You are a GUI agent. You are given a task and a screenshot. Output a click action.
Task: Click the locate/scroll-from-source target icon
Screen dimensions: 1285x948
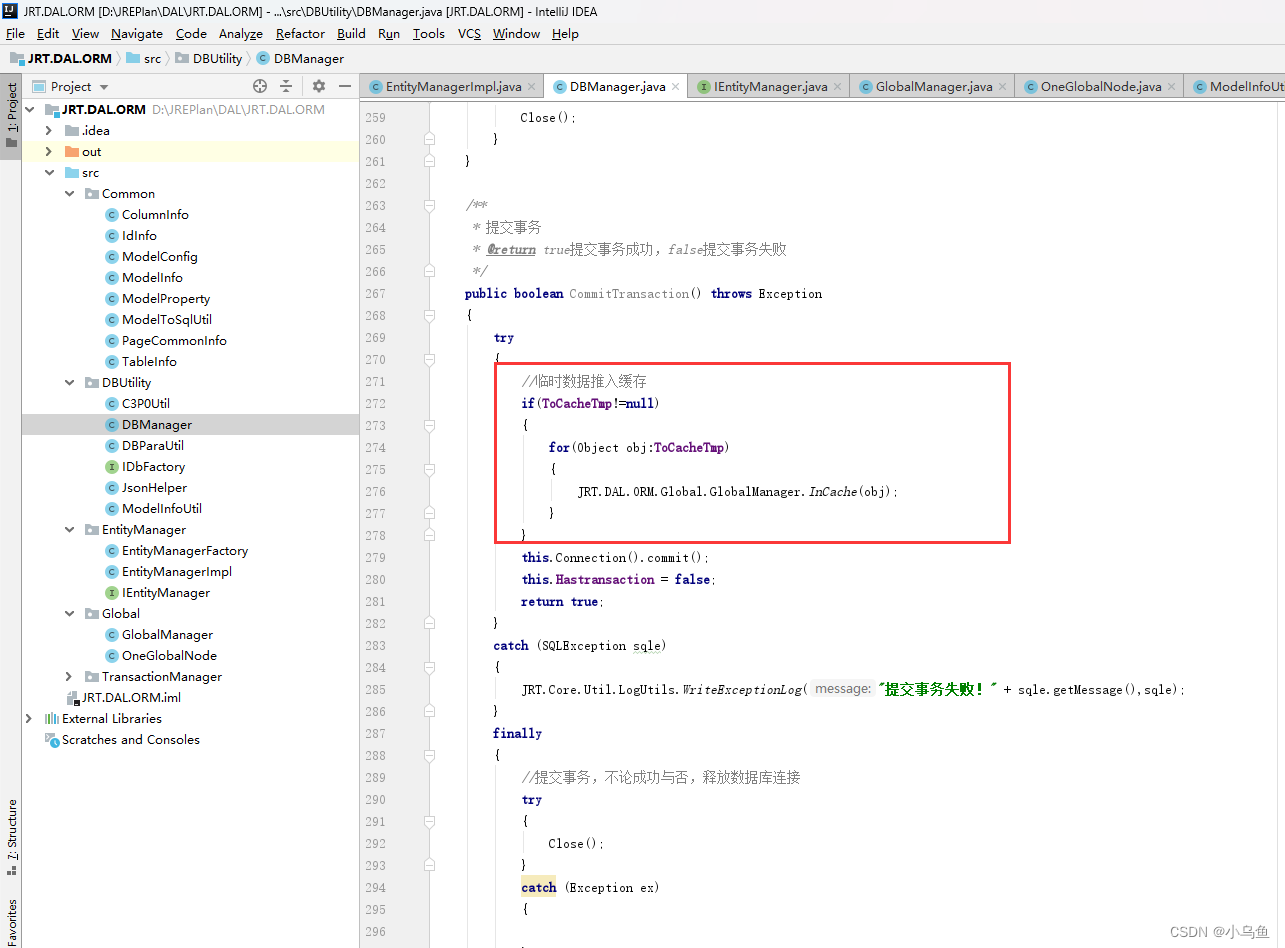point(260,86)
